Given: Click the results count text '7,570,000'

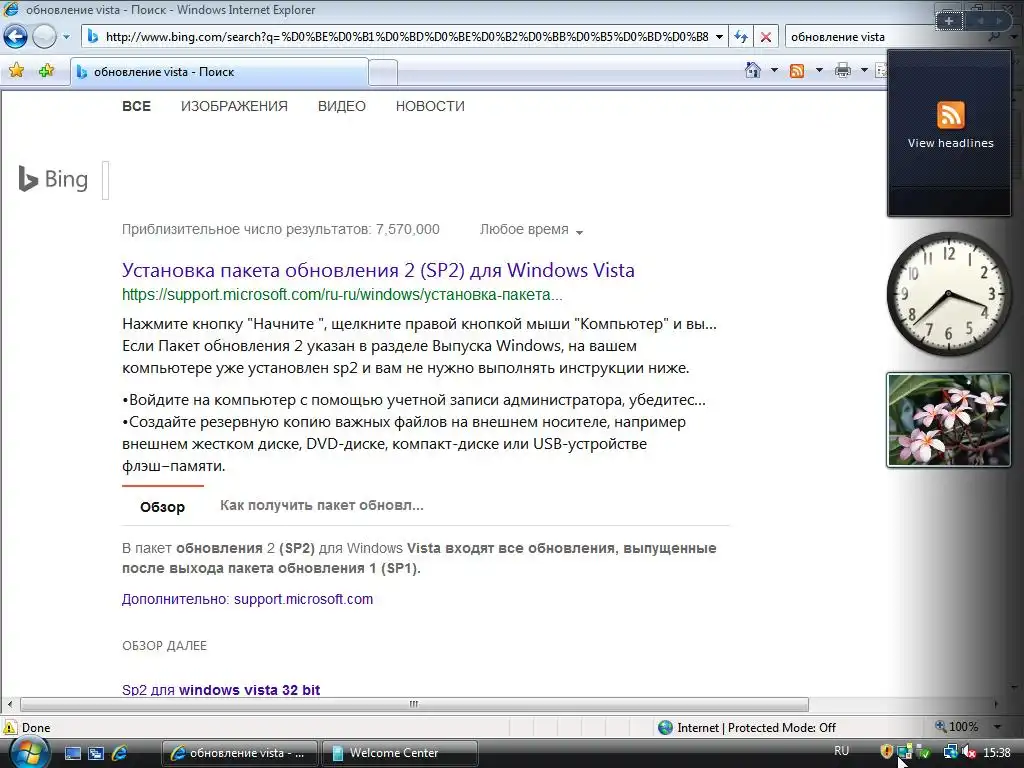Looking at the screenshot, I should pos(408,229).
